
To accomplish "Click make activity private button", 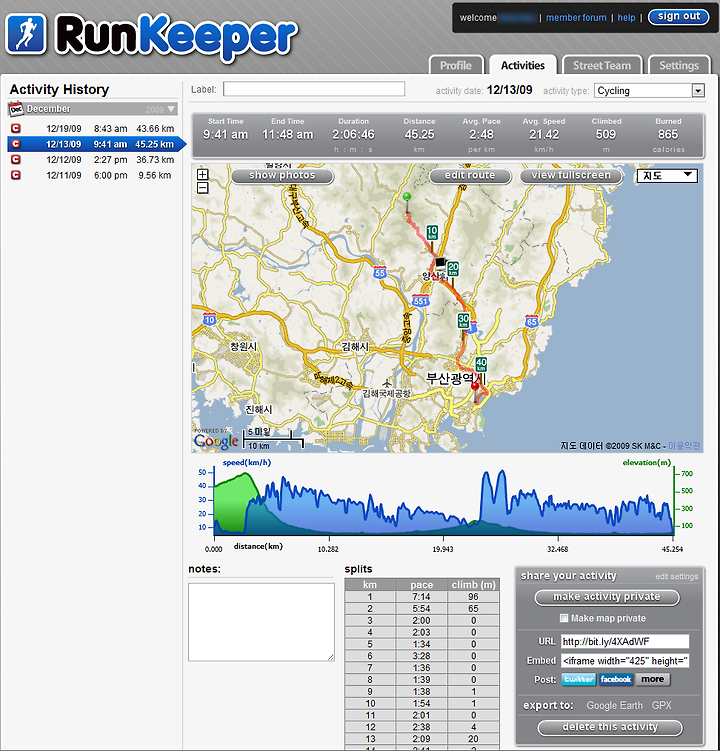I will click(x=607, y=597).
